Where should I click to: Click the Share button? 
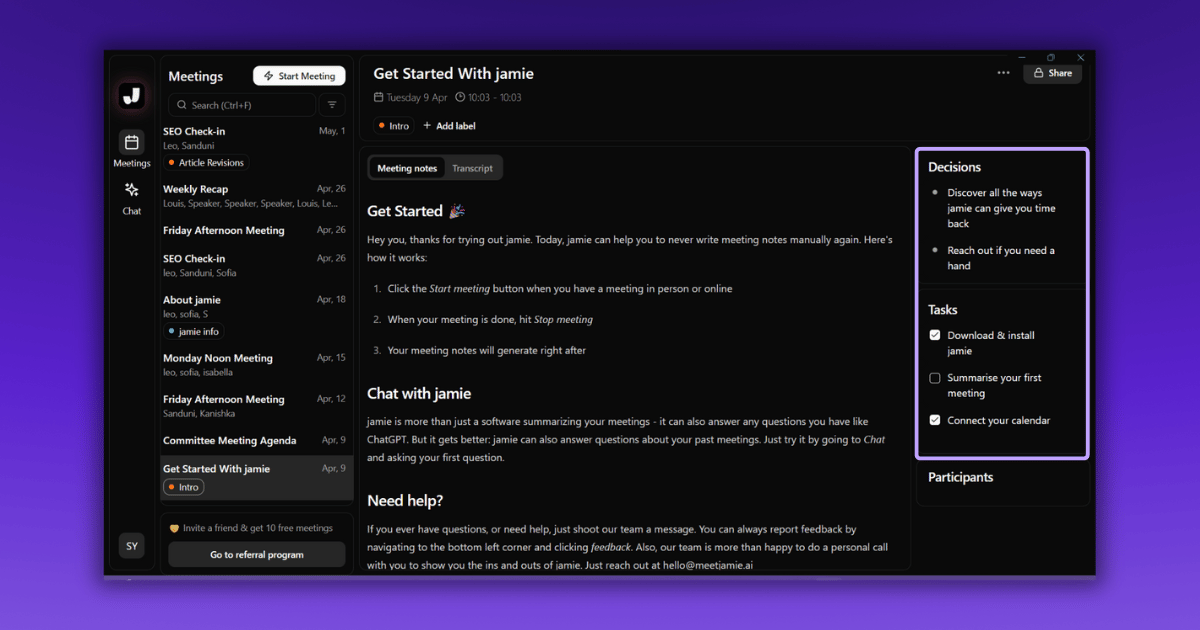pyautogui.click(x=1052, y=73)
